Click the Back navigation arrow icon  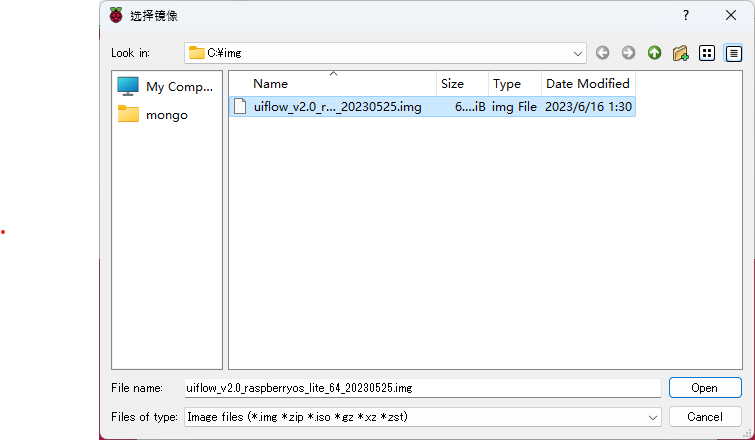[602, 53]
